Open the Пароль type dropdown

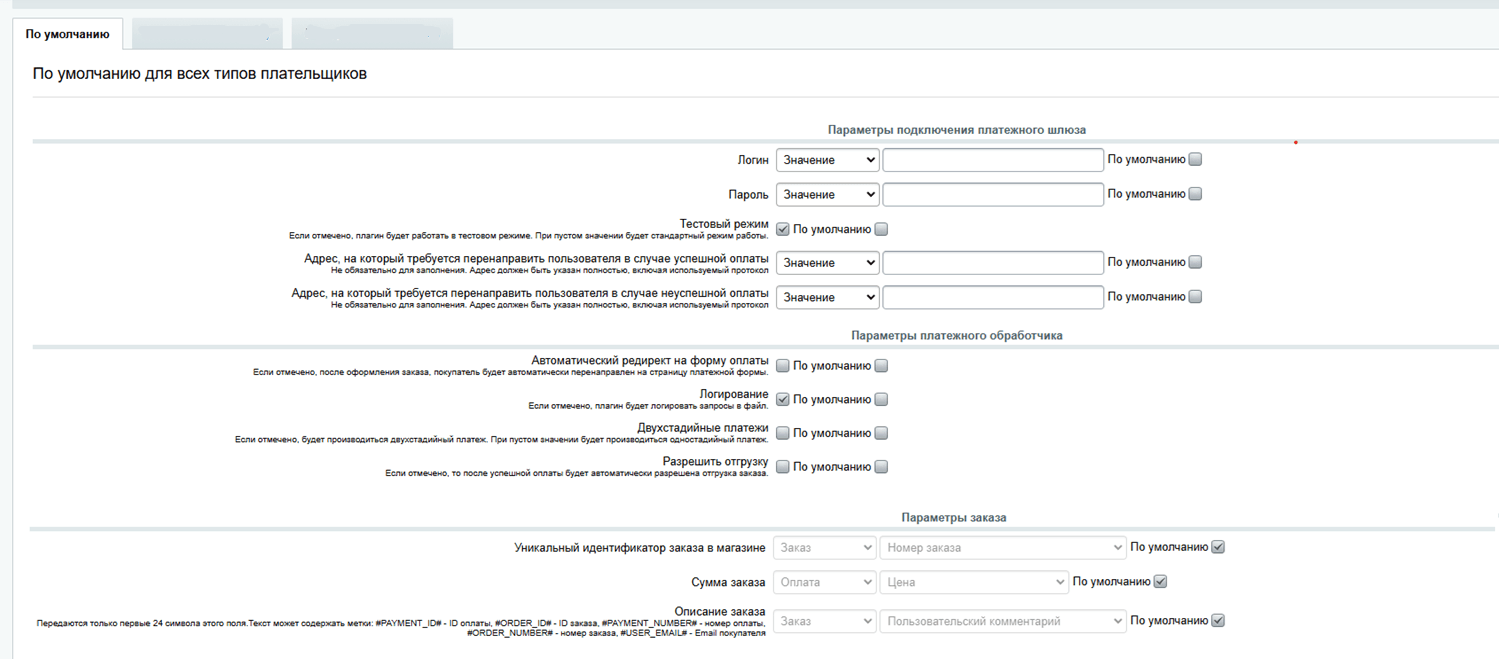(x=827, y=194)
